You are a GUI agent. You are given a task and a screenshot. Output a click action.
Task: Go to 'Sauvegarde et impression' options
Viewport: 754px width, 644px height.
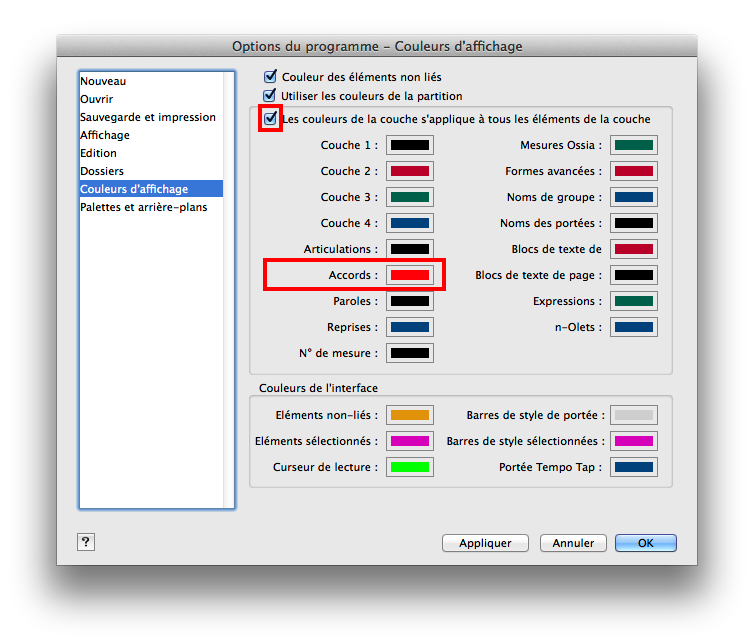pyautogui.click(x=148, y=117)
